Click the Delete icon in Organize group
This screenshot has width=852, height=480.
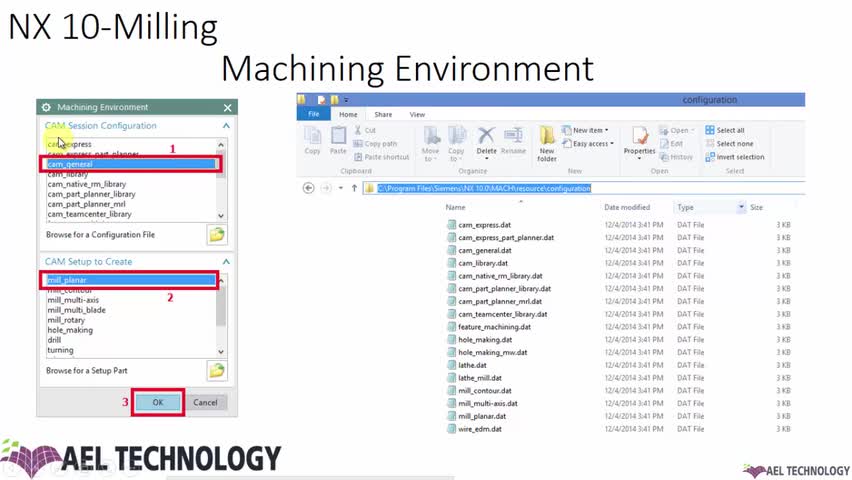pyautogui.click(x=486, y=143)
